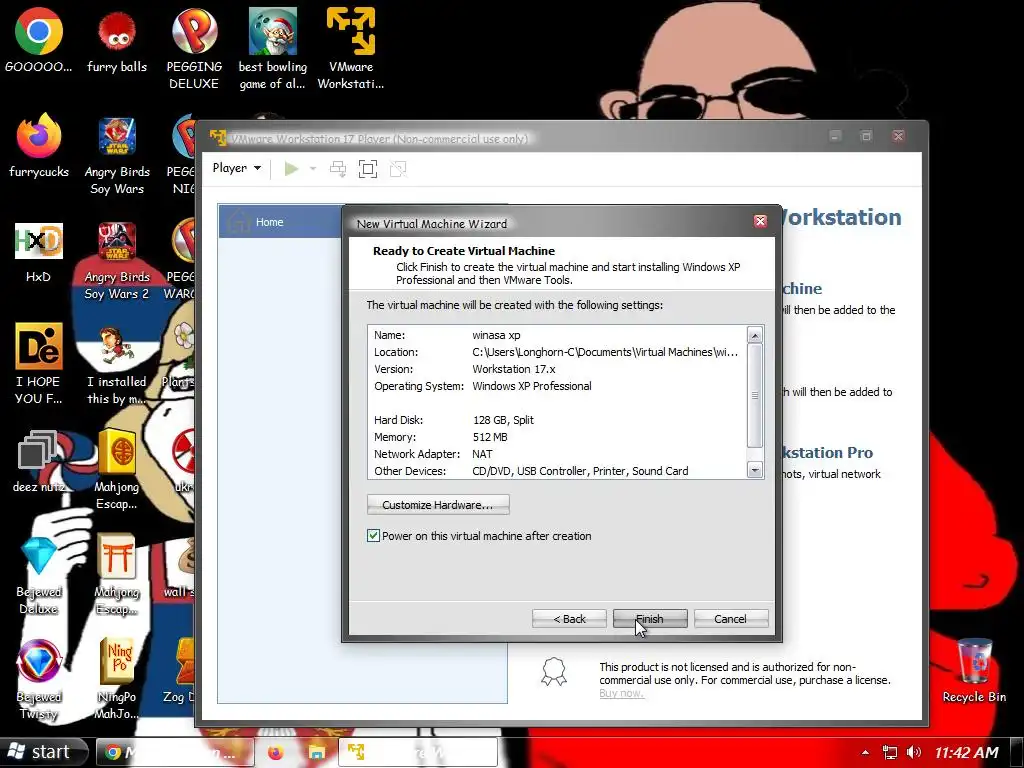Click 'Windows XP Professional' operating system value
The width and height of the screenshot is (1024, 768).
pyautogui.click(x=532, y=386)
